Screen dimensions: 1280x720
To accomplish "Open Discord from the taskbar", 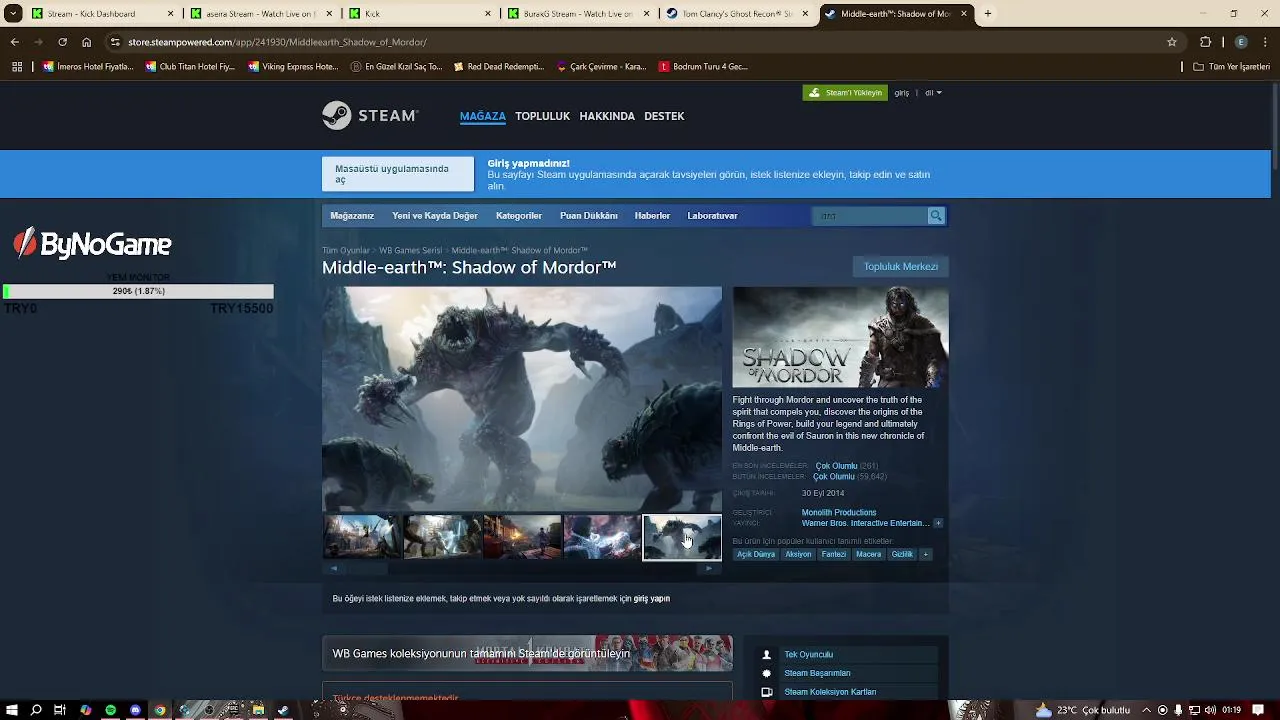I will point(135,710).
